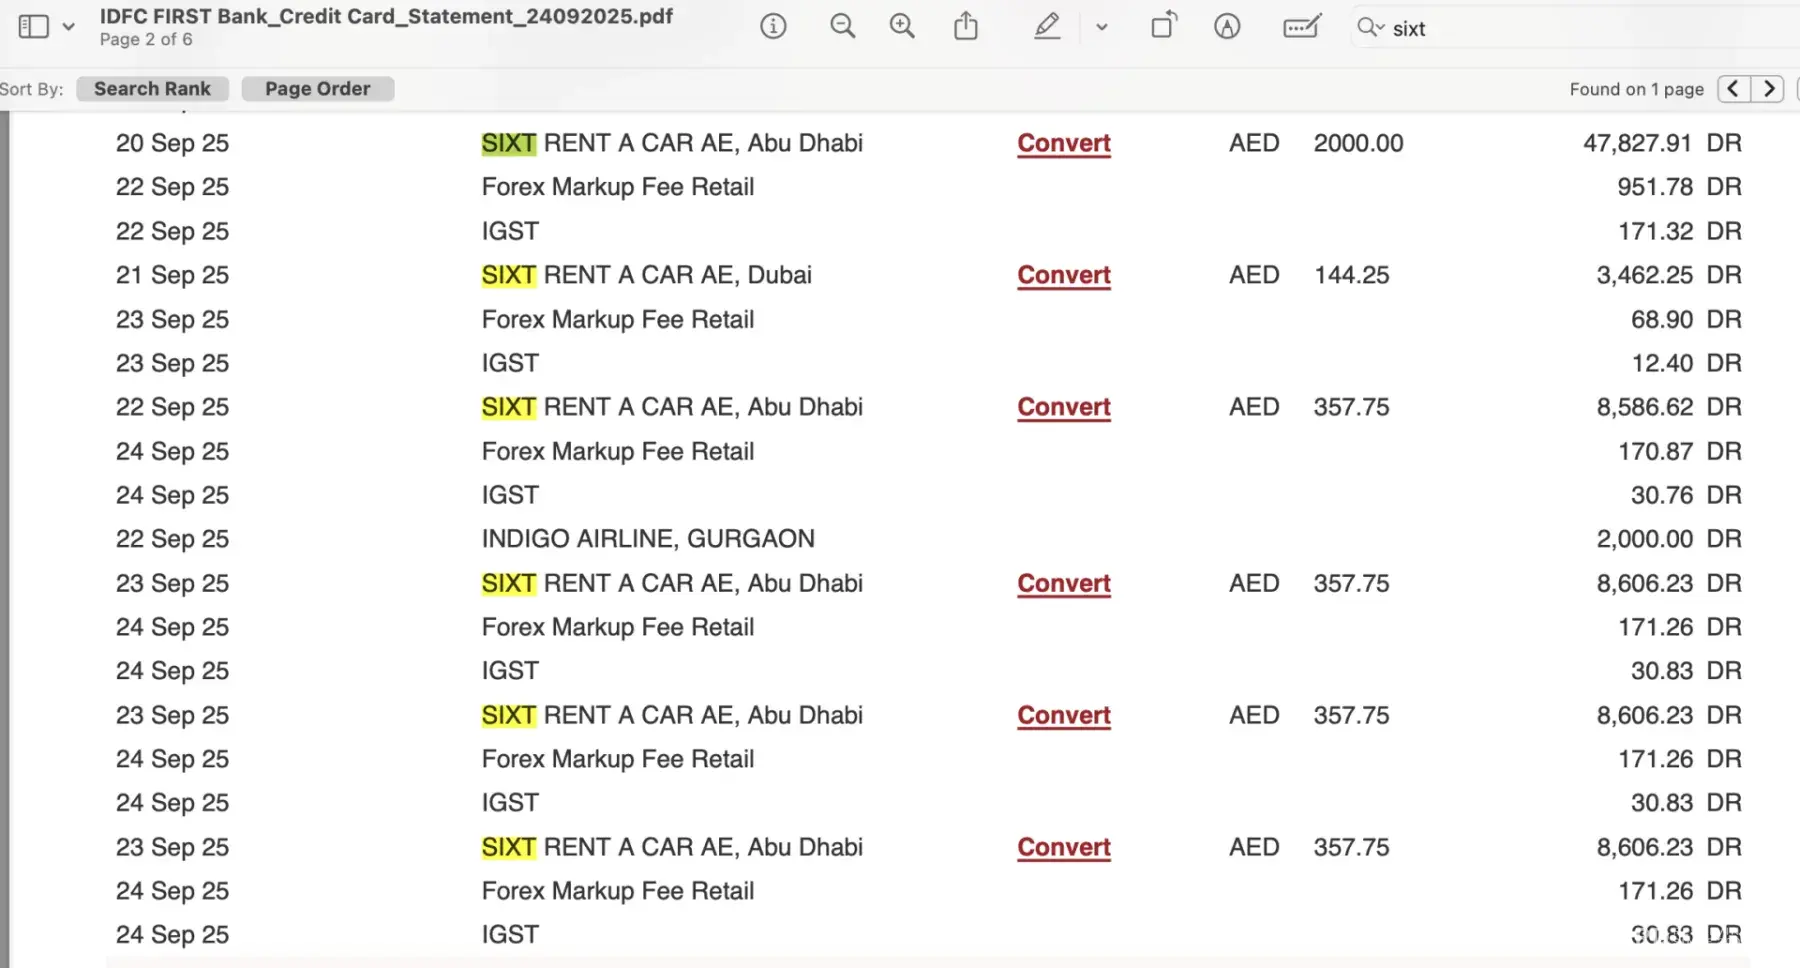Zoom in on the statement
The width and height of the screenshot is (1800, 968).
click(902, 27)
